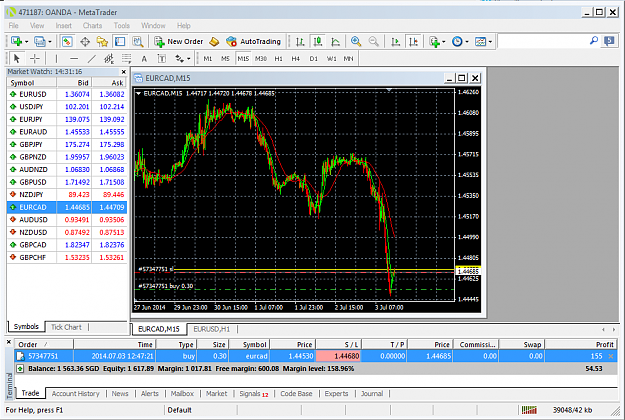The image size is (625, 420).
Task: Launch MetaEditor with the yellow book icon
Action: (214, 41)
